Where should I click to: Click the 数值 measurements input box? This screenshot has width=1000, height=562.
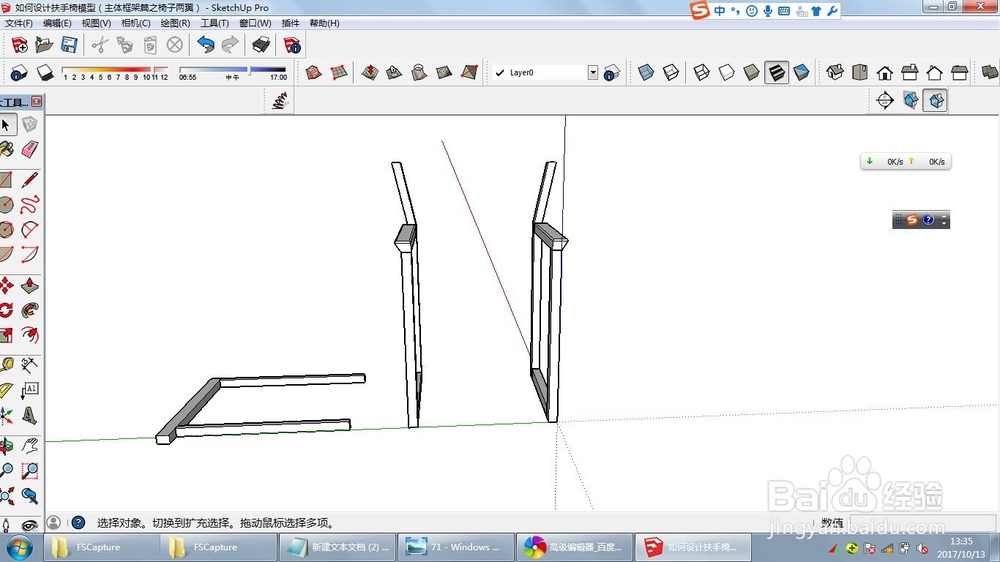(923, 523)
